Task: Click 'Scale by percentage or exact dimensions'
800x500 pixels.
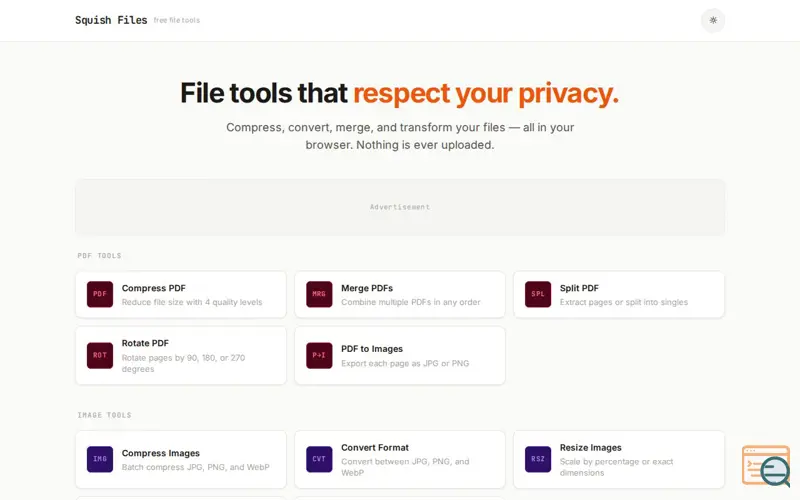Action: [616, 467]
